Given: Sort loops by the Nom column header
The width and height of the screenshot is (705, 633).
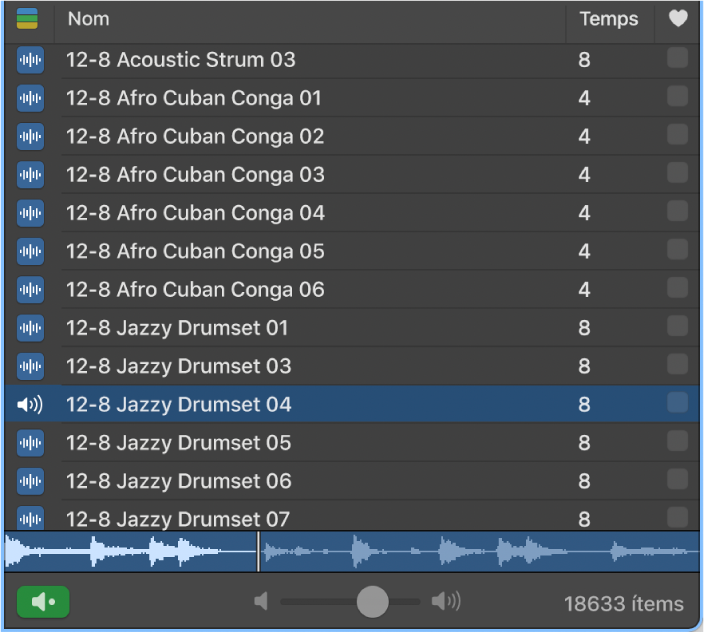Looking at the screenshot, I should (89, 19).
